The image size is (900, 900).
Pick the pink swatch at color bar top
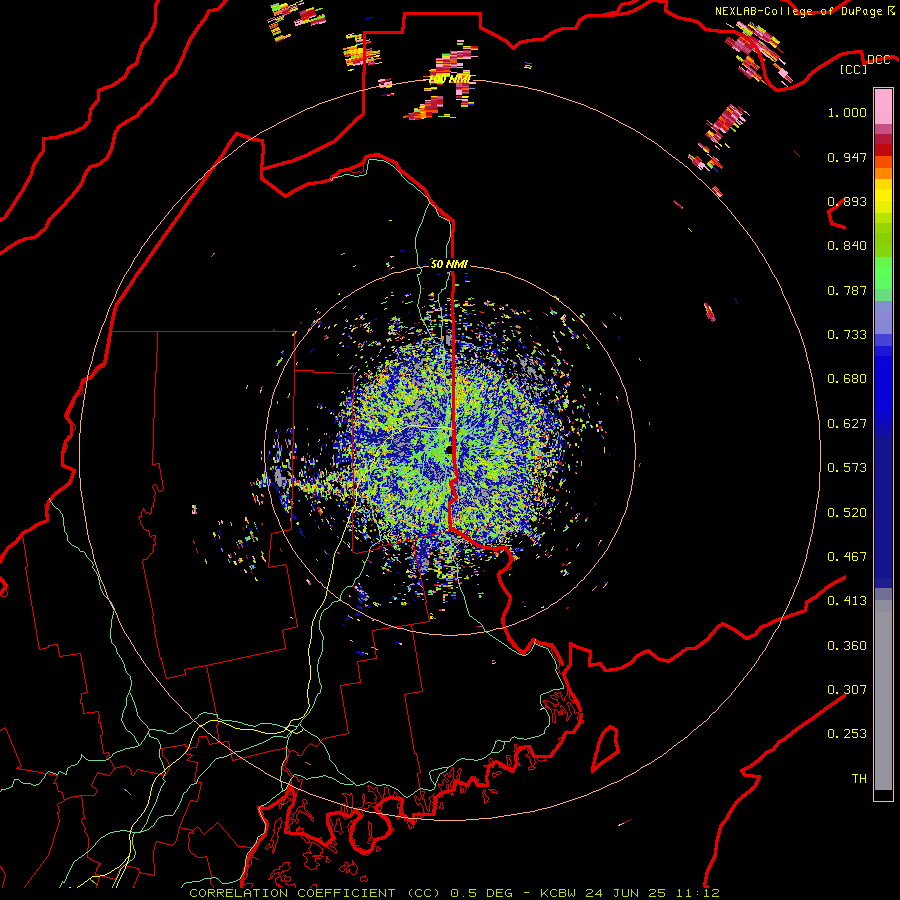coord(883,107)
